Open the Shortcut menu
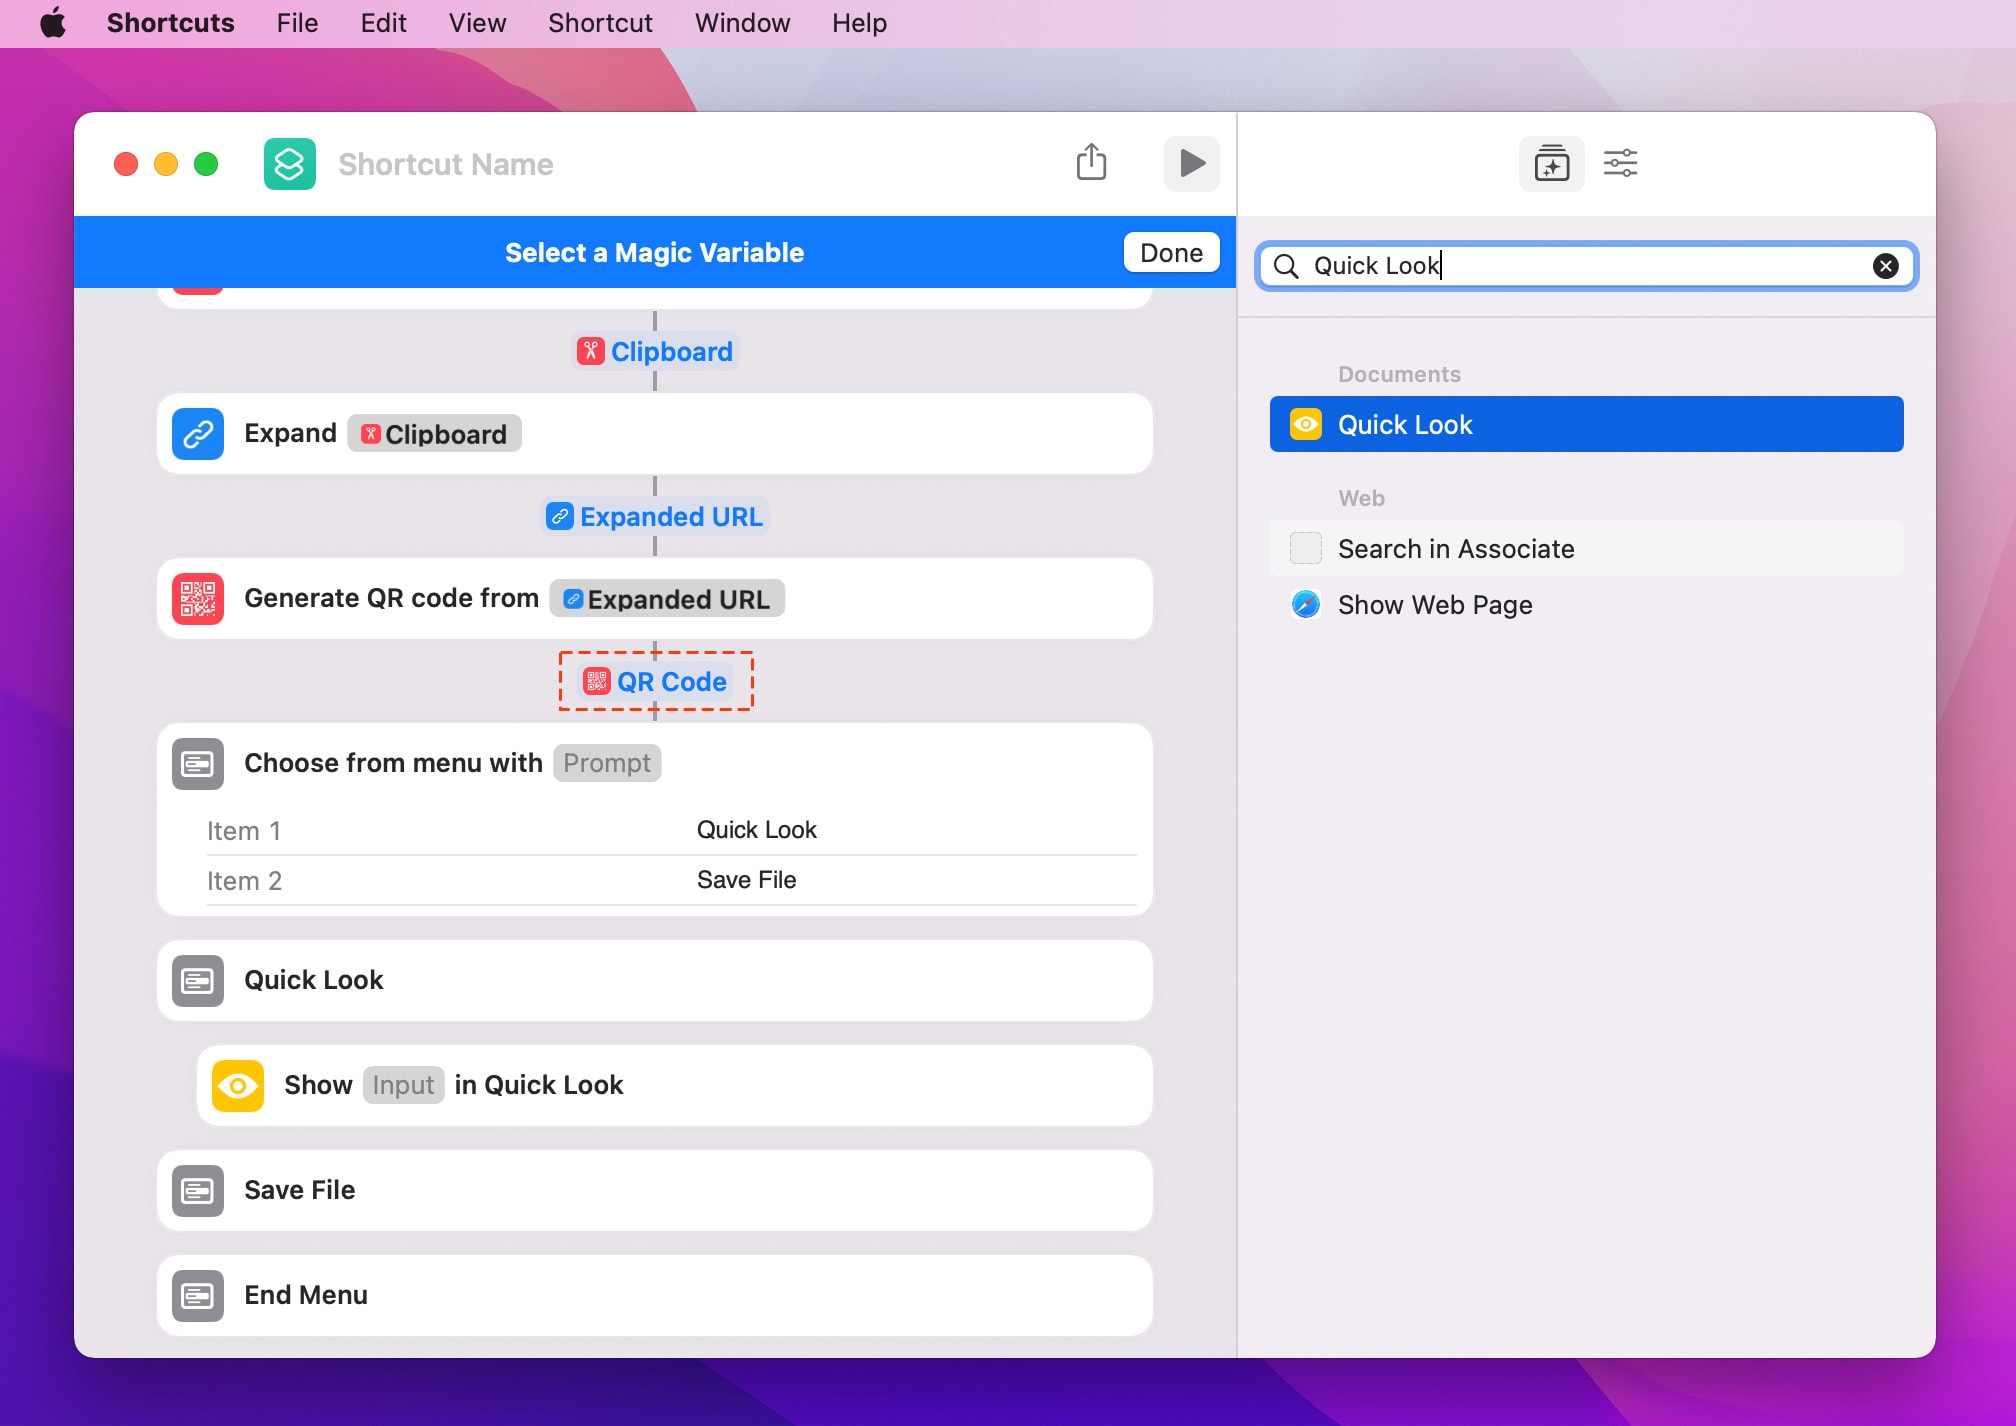 [x=600, y=23]
